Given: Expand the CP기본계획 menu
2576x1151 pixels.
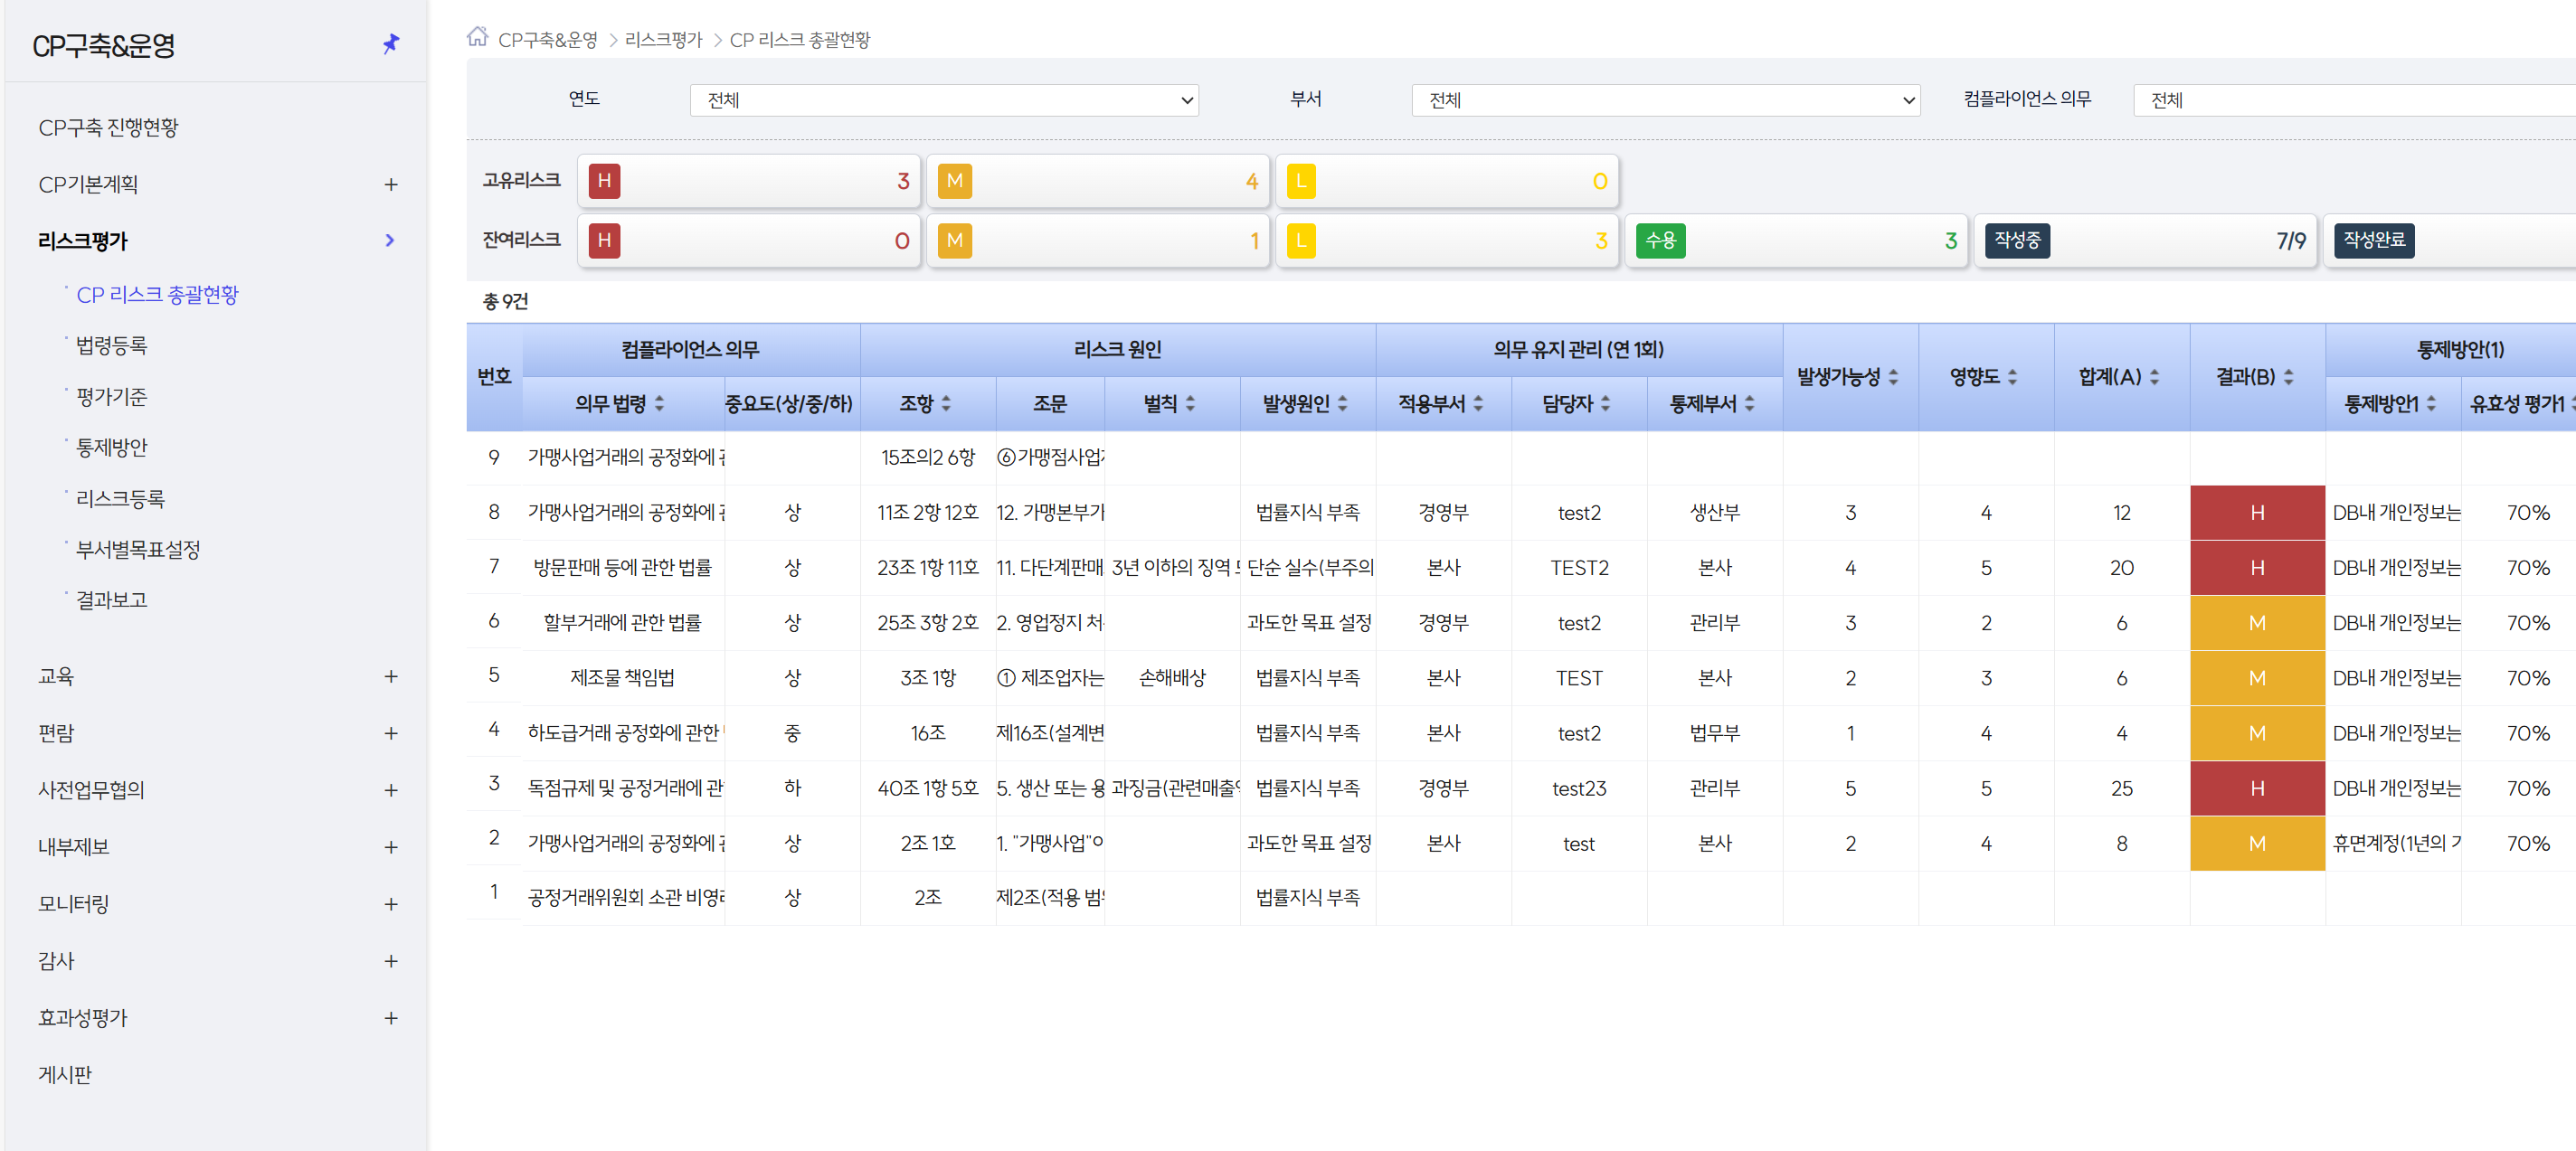Looking at the screenshot, I should click(x=391, y=185).
